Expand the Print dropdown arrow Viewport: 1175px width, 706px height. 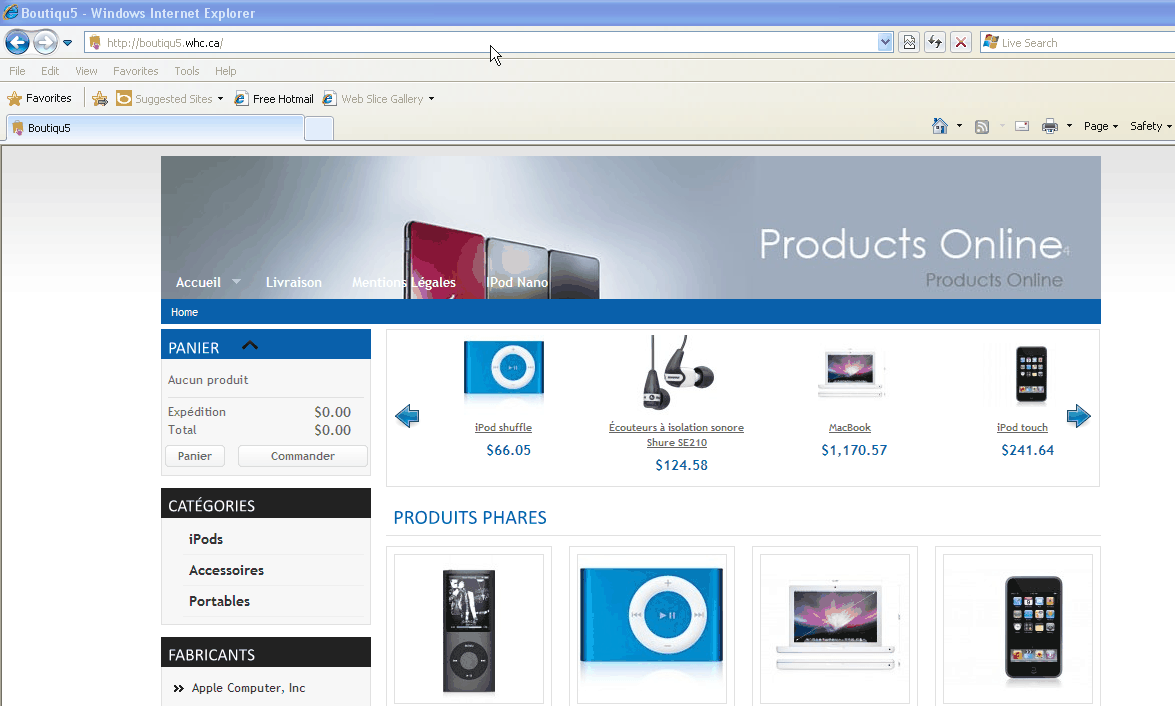coord(1069,126)
